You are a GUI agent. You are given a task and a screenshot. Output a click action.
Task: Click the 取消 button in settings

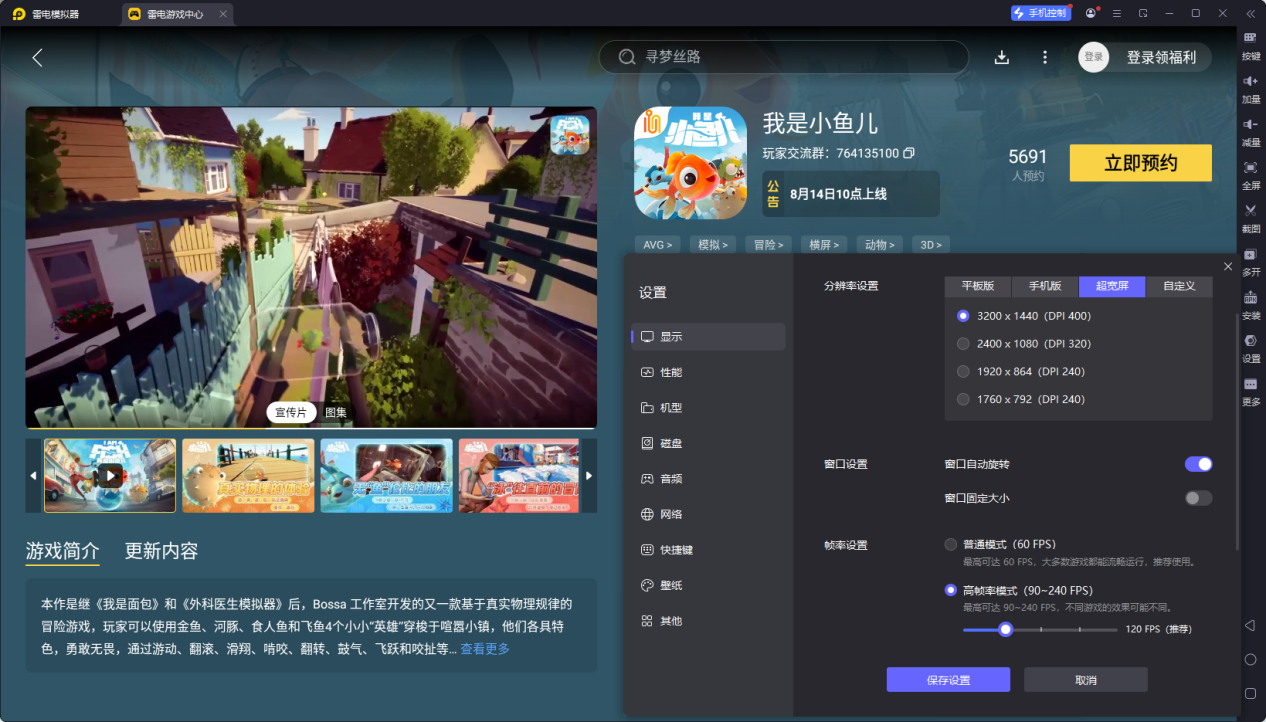tap(1086, 680)
